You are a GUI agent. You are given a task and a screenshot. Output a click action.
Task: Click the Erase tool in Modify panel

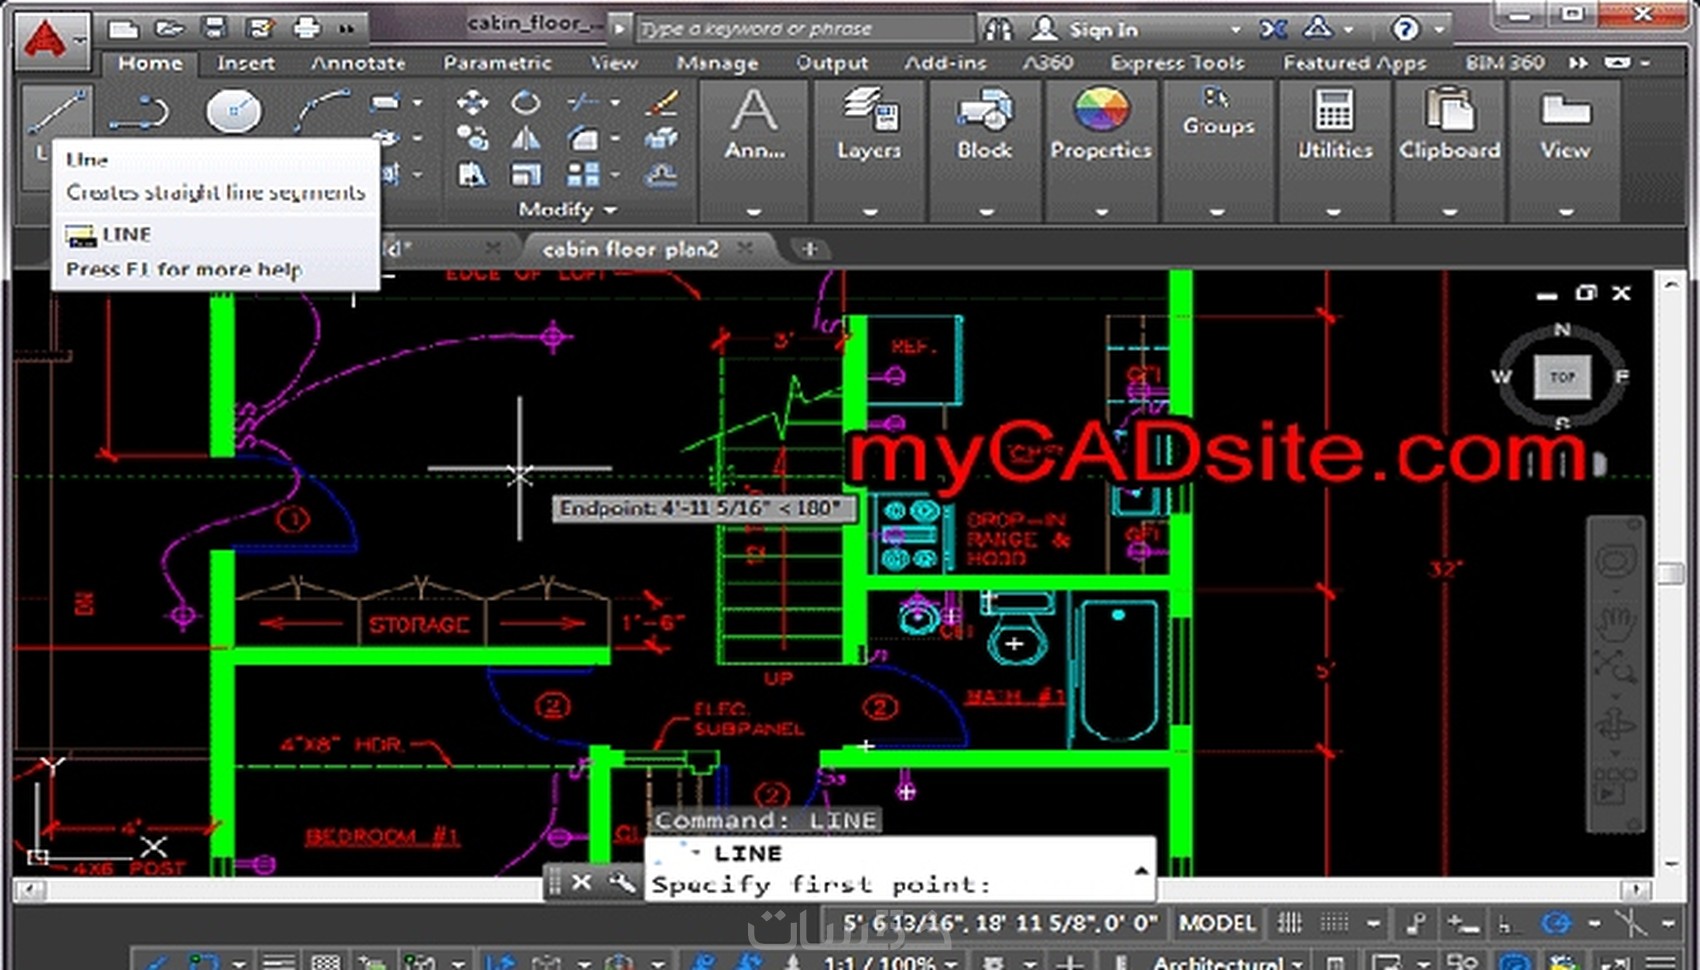point(662,102)
